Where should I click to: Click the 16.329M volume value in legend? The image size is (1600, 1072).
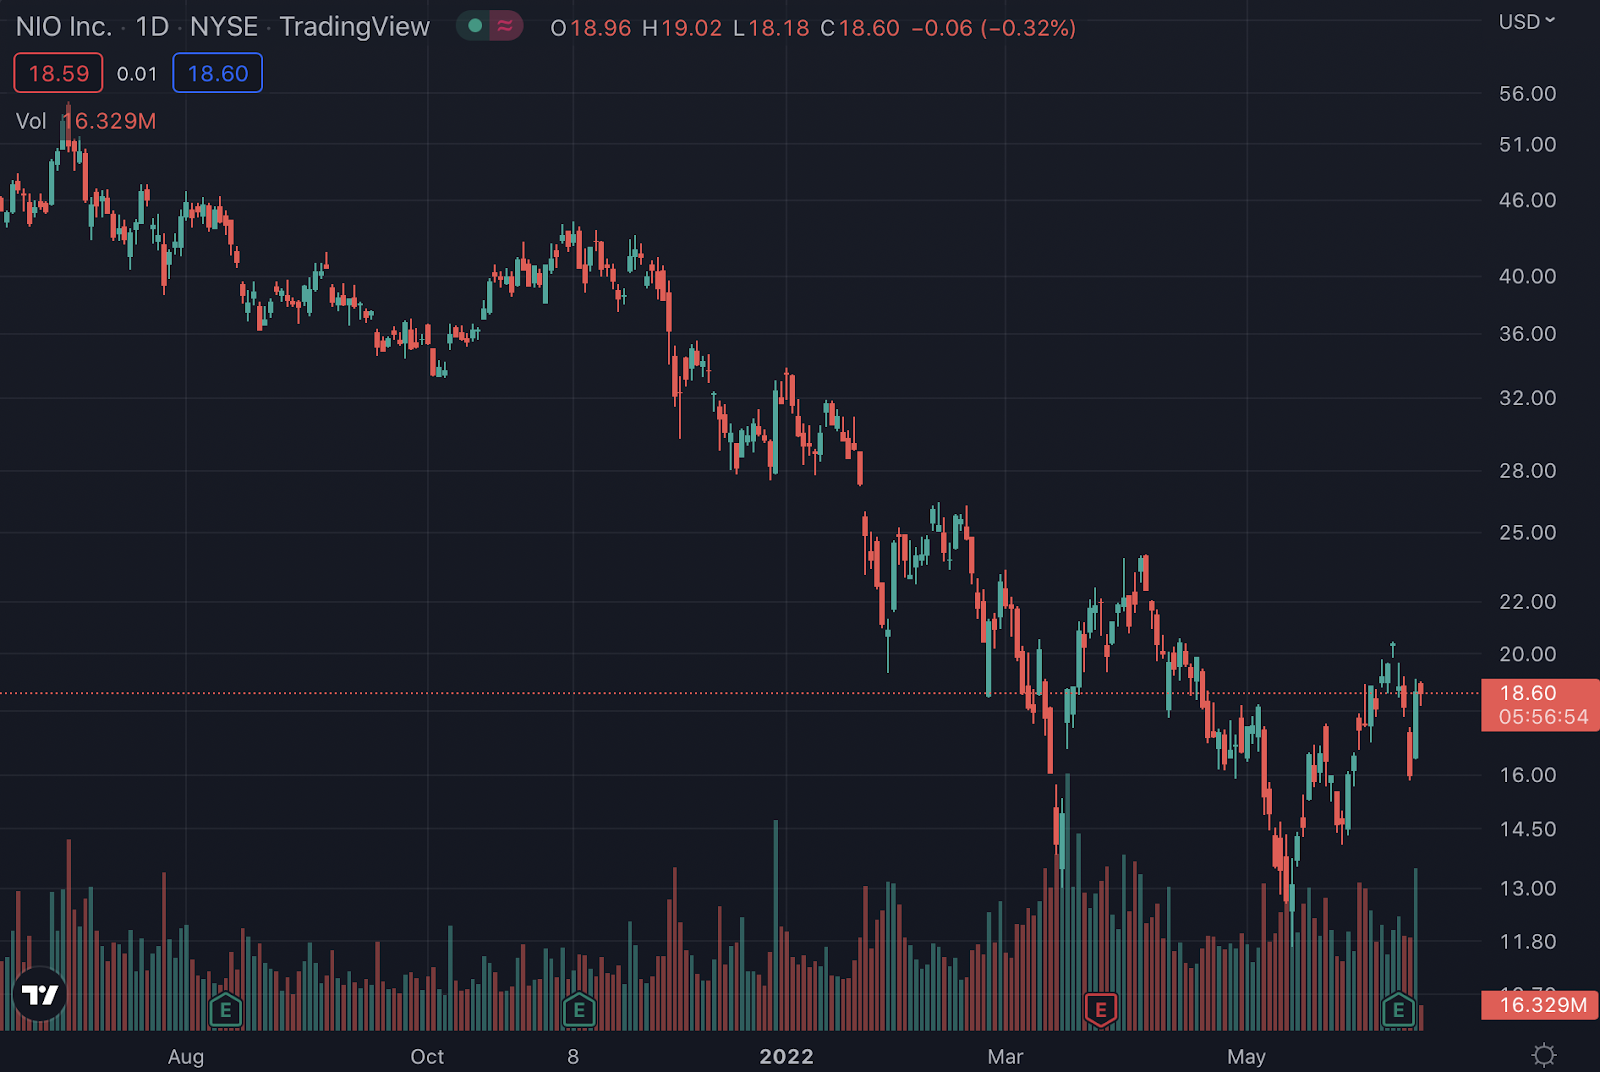(x=109, y=121)
